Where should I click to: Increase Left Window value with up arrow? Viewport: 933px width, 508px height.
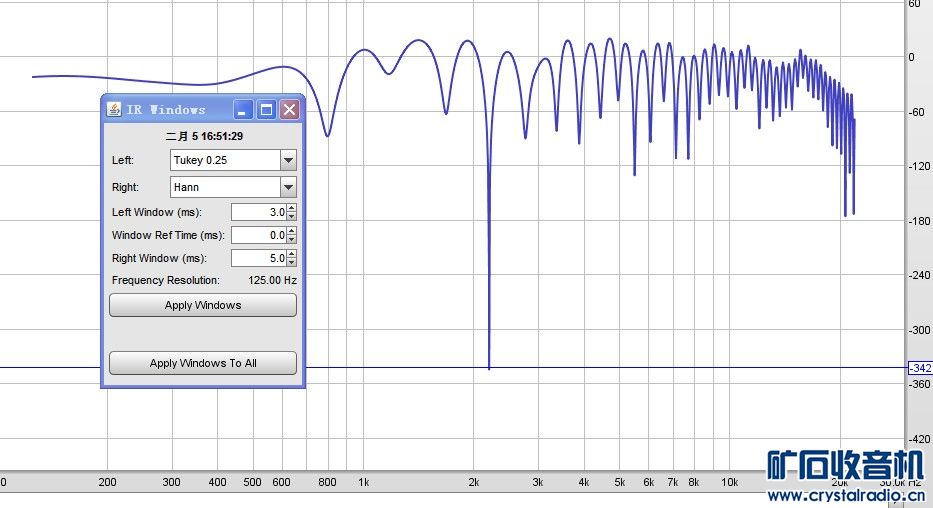(x=292, y=208)
